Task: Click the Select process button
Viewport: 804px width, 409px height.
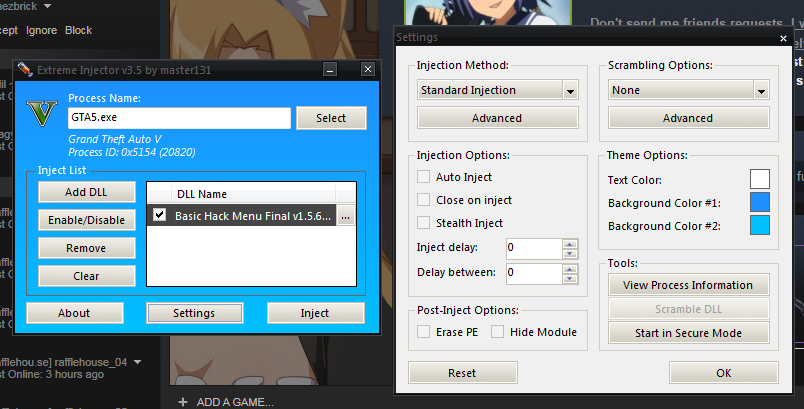Action: click(x=331, y=118)
